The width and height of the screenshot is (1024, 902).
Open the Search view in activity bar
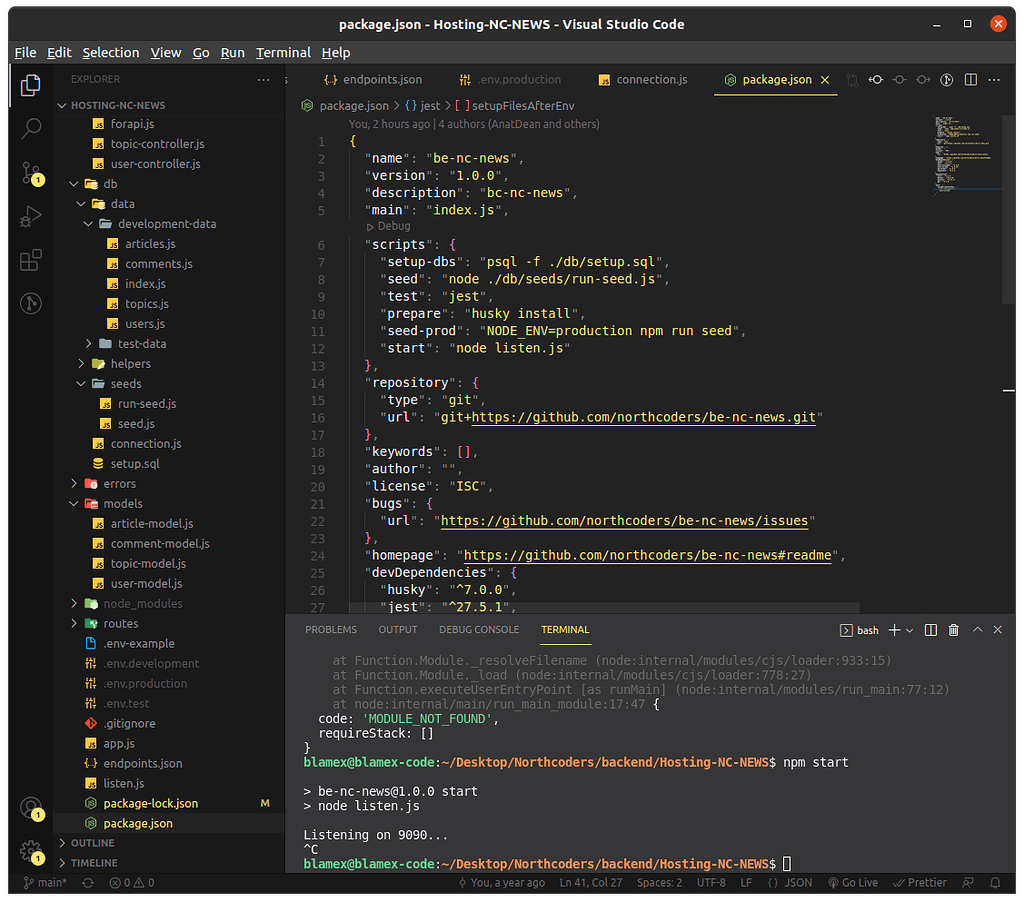tap(31, 128)
